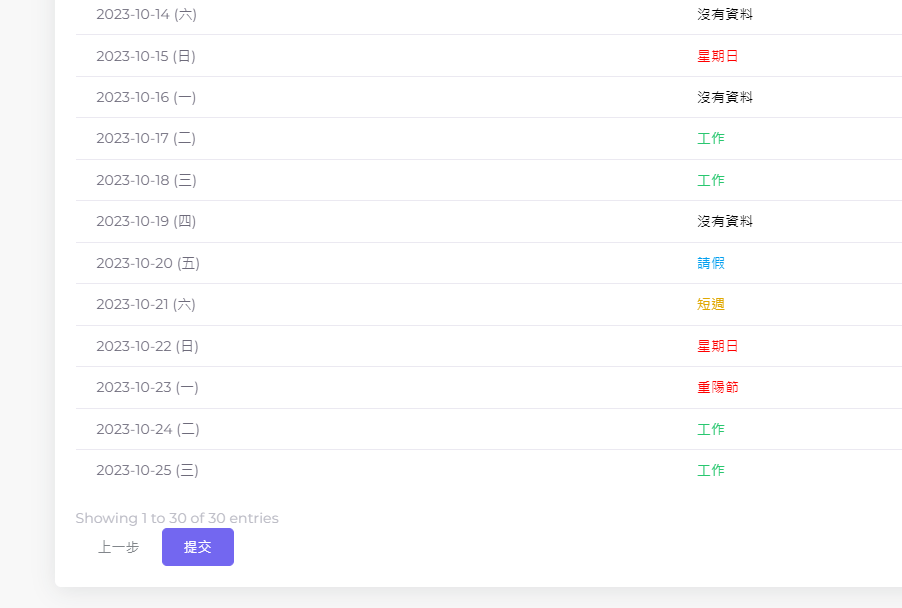Click the blue 請假 status for 2023-10-20
This screenshot has width=902, height=608.
point(710,263)
